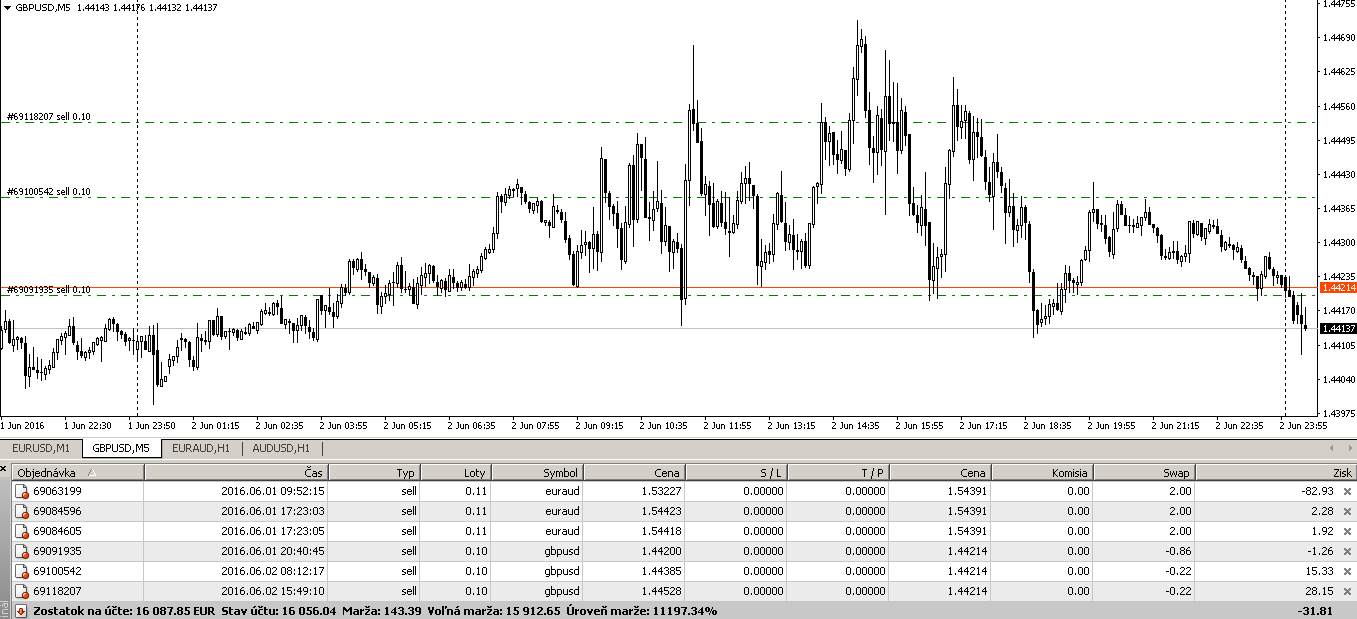Click the order icon for ticket 69091935

point(21,551)
